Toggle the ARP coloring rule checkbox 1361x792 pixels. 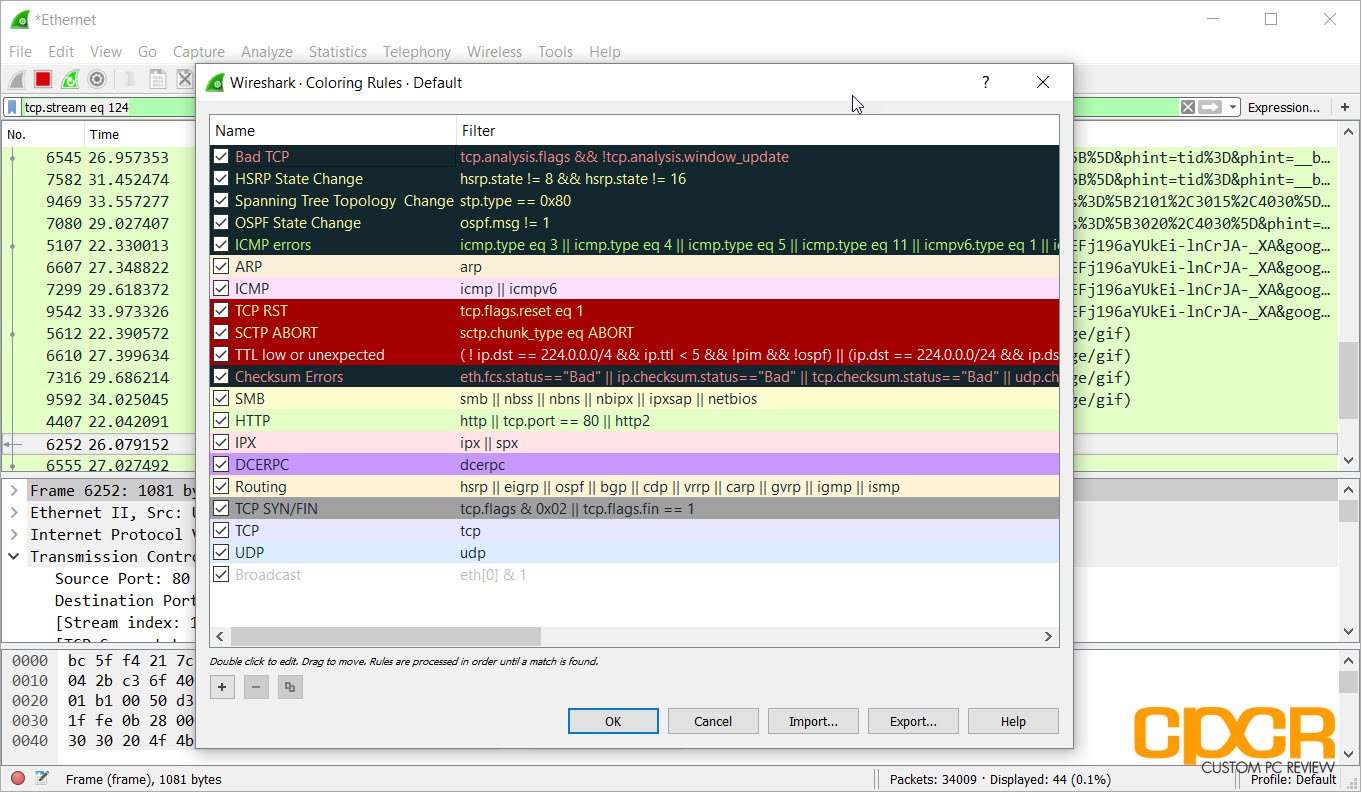[221, 267]
